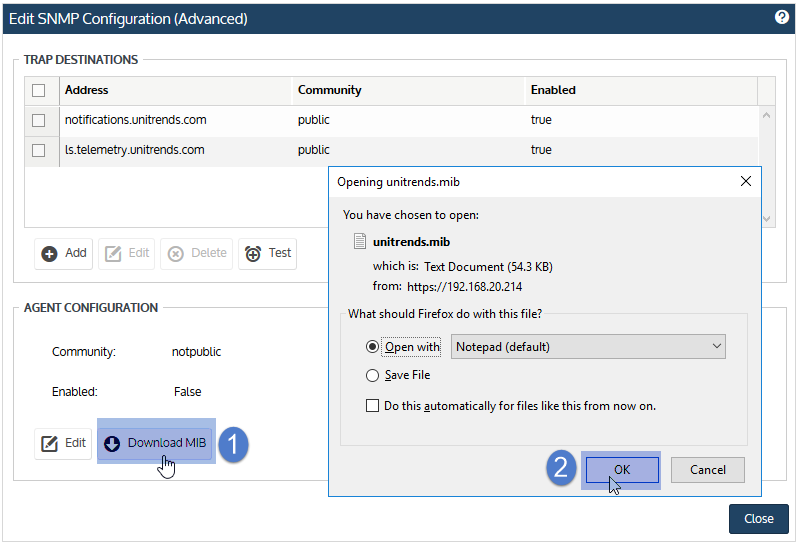Open the help question mark icon
The image size is (798, 544).
click(781, 17)
